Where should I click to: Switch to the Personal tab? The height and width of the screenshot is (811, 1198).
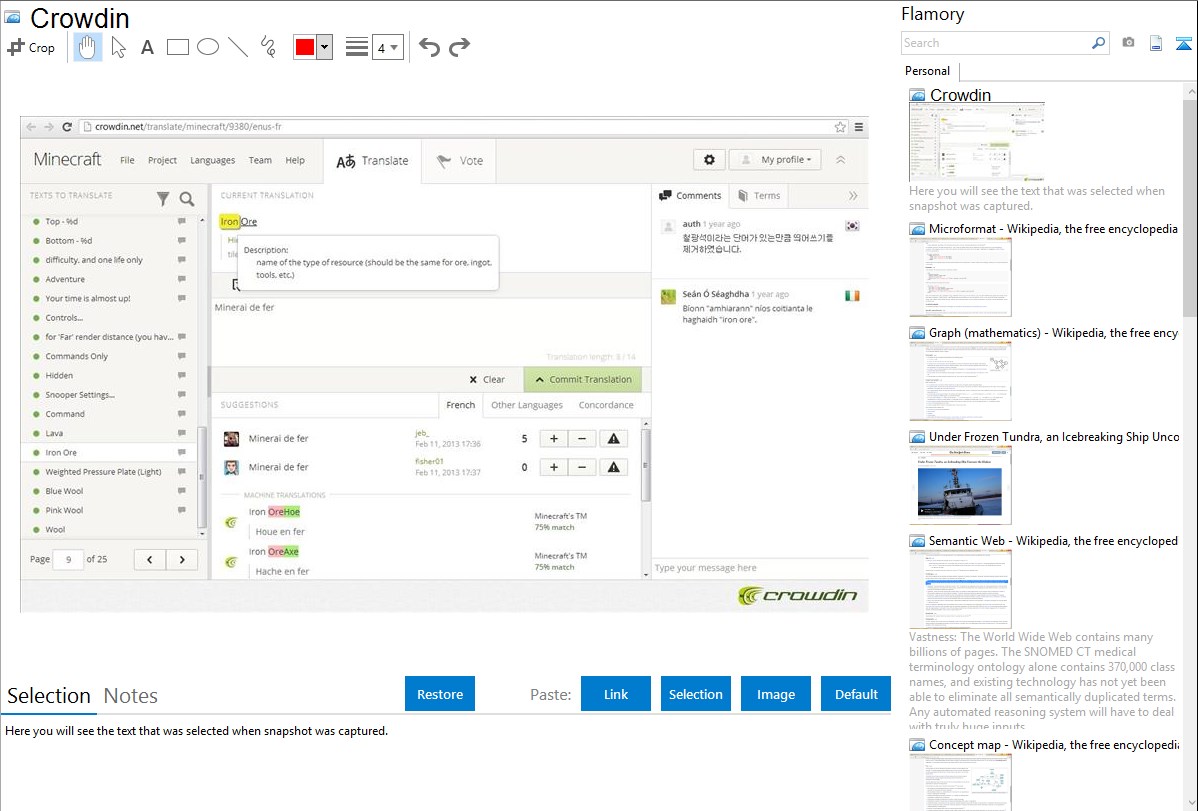pos(928,71)
